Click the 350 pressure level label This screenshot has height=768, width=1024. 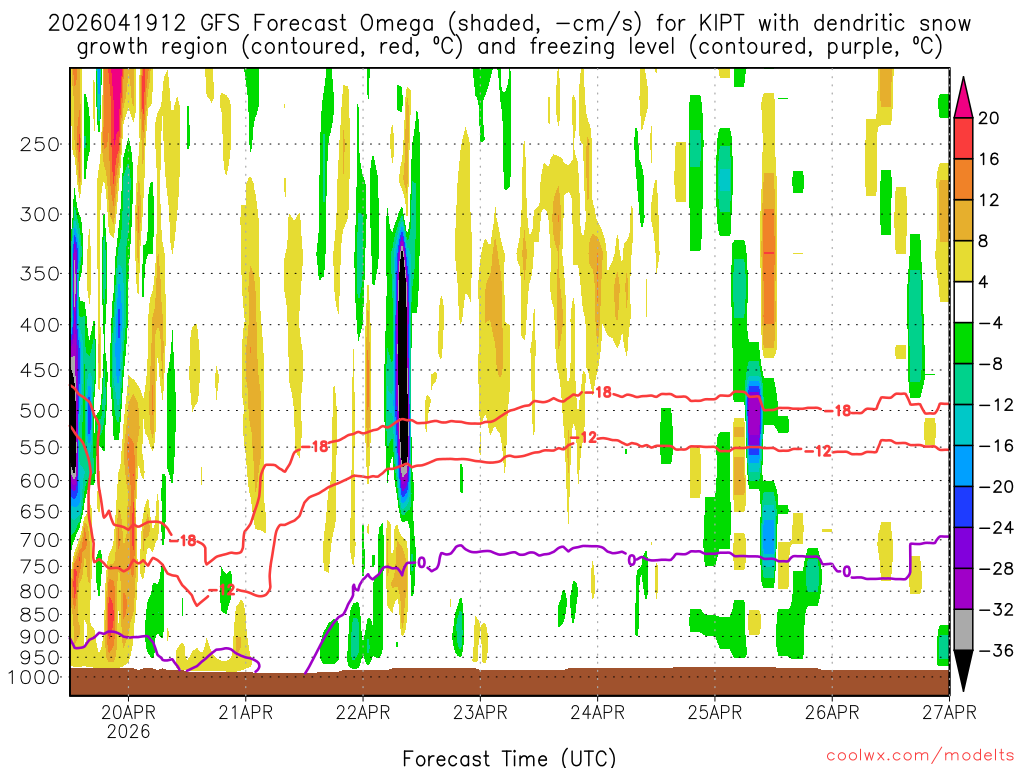tap(40, 274)
